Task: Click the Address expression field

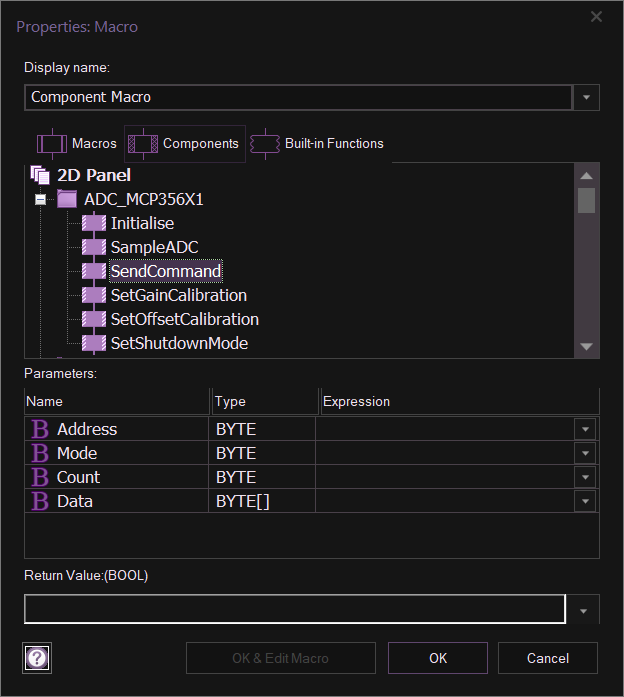Action: tap(445, 429)
